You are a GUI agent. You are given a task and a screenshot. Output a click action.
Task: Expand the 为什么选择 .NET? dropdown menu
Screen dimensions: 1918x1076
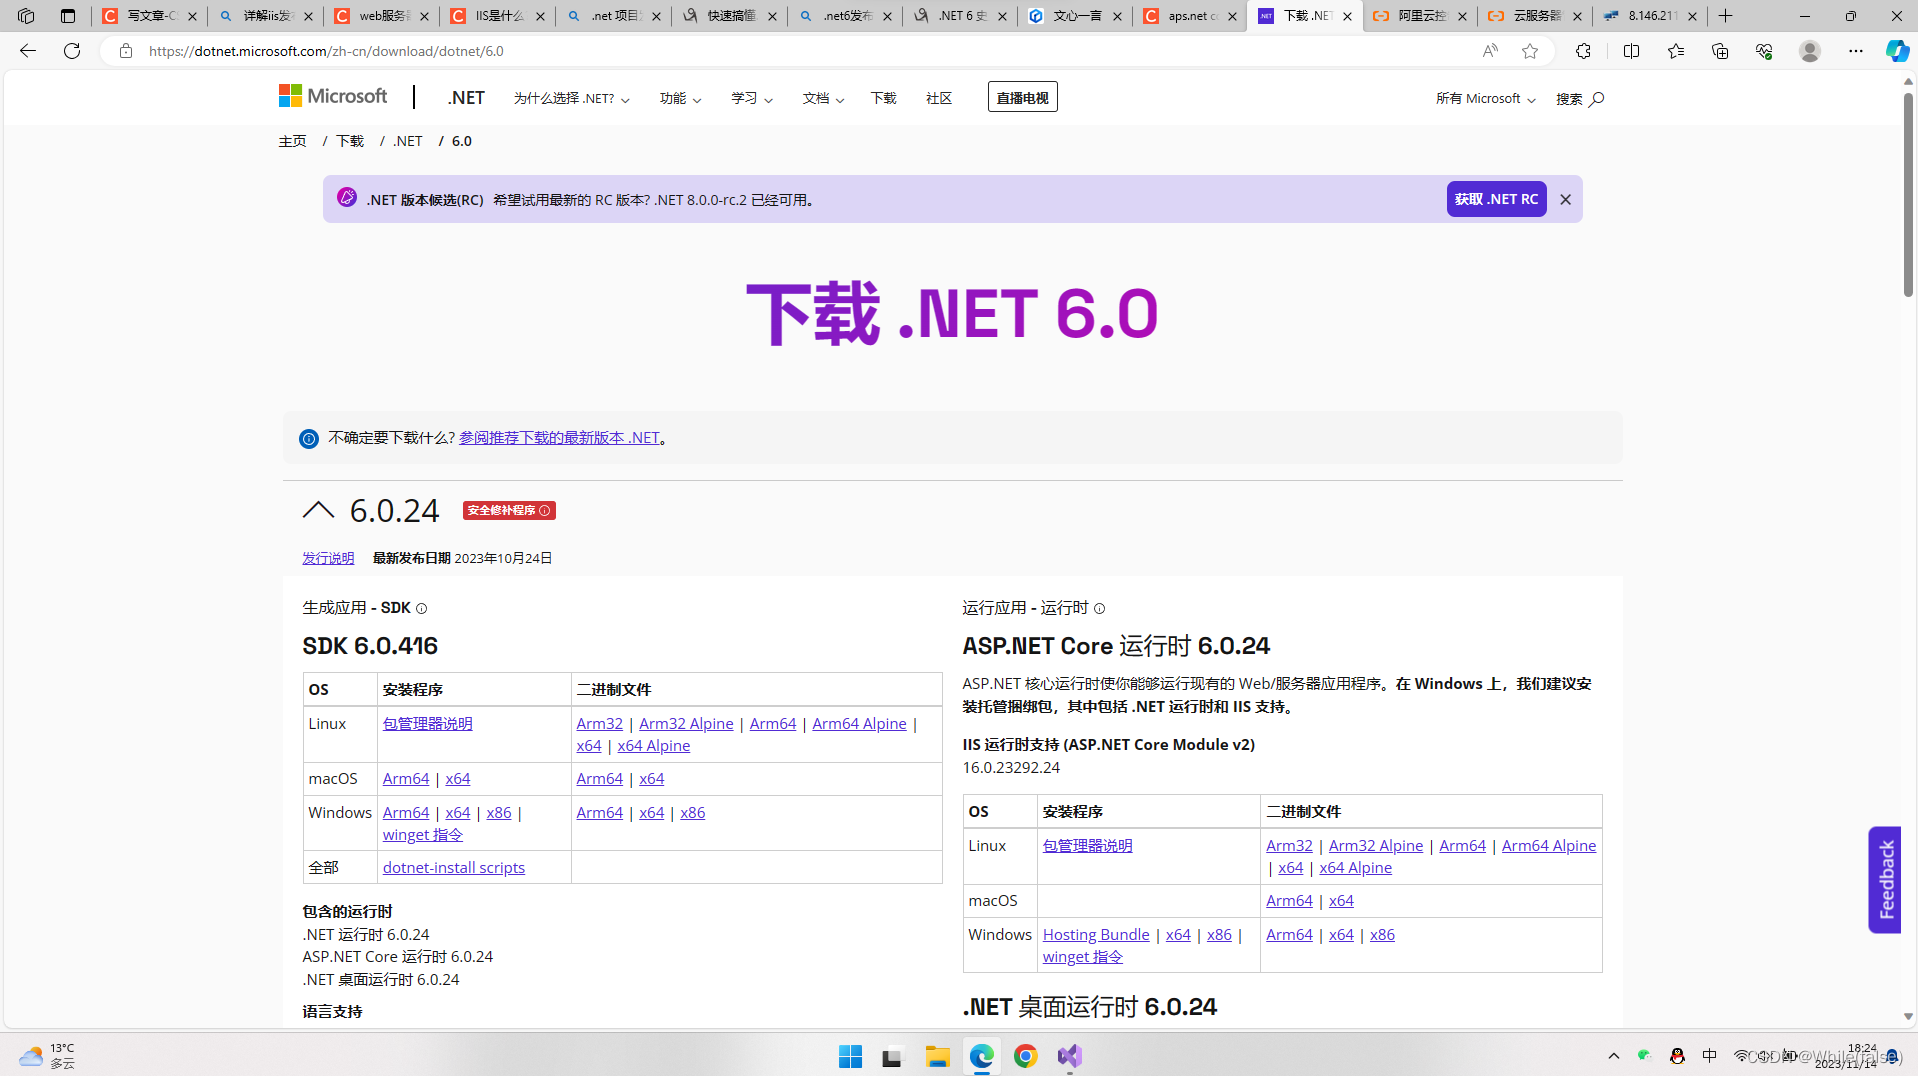(x=571, y=98)
